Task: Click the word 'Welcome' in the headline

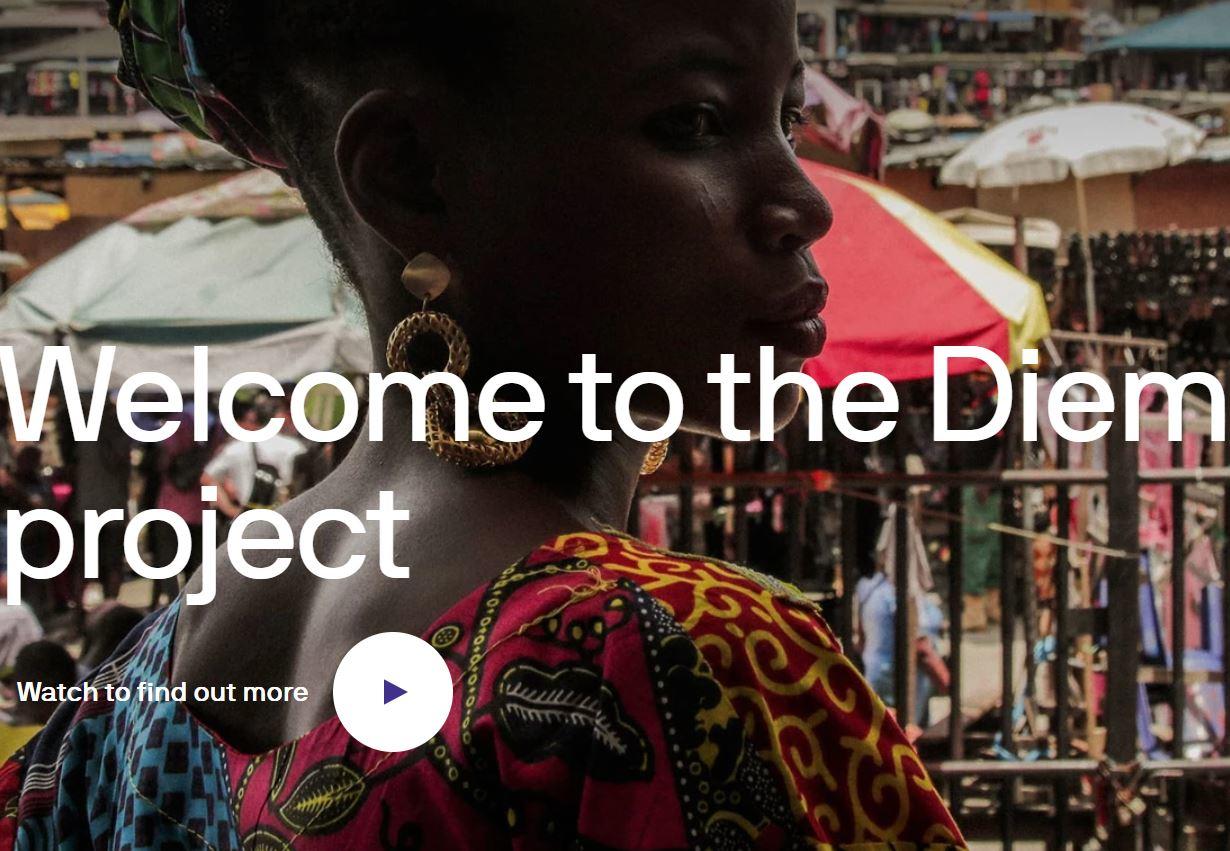Action: pyautogui.click(x=272, y=393)
